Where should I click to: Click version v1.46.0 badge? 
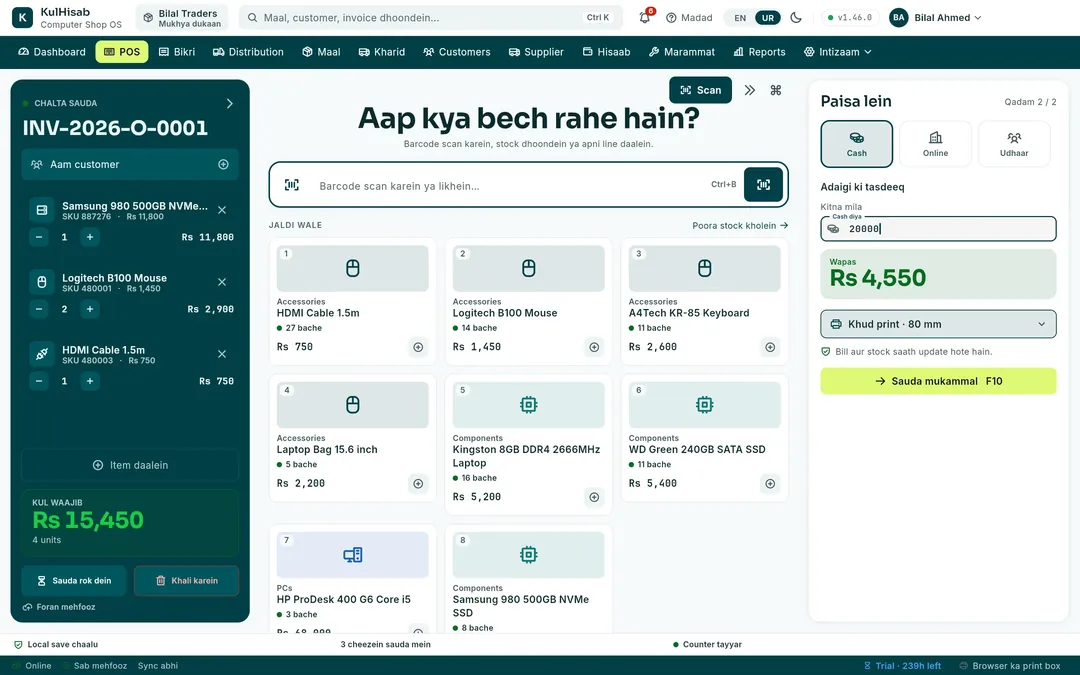850,18
